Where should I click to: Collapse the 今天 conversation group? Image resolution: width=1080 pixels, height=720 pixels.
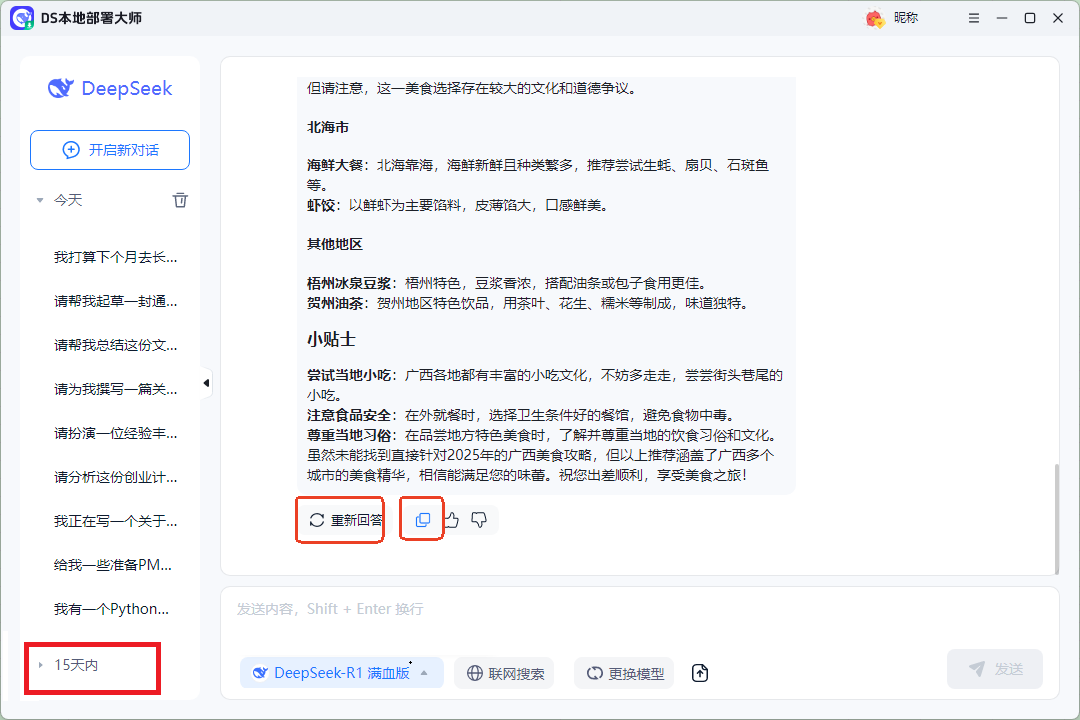pyautogui.click(x=40, y=200)
